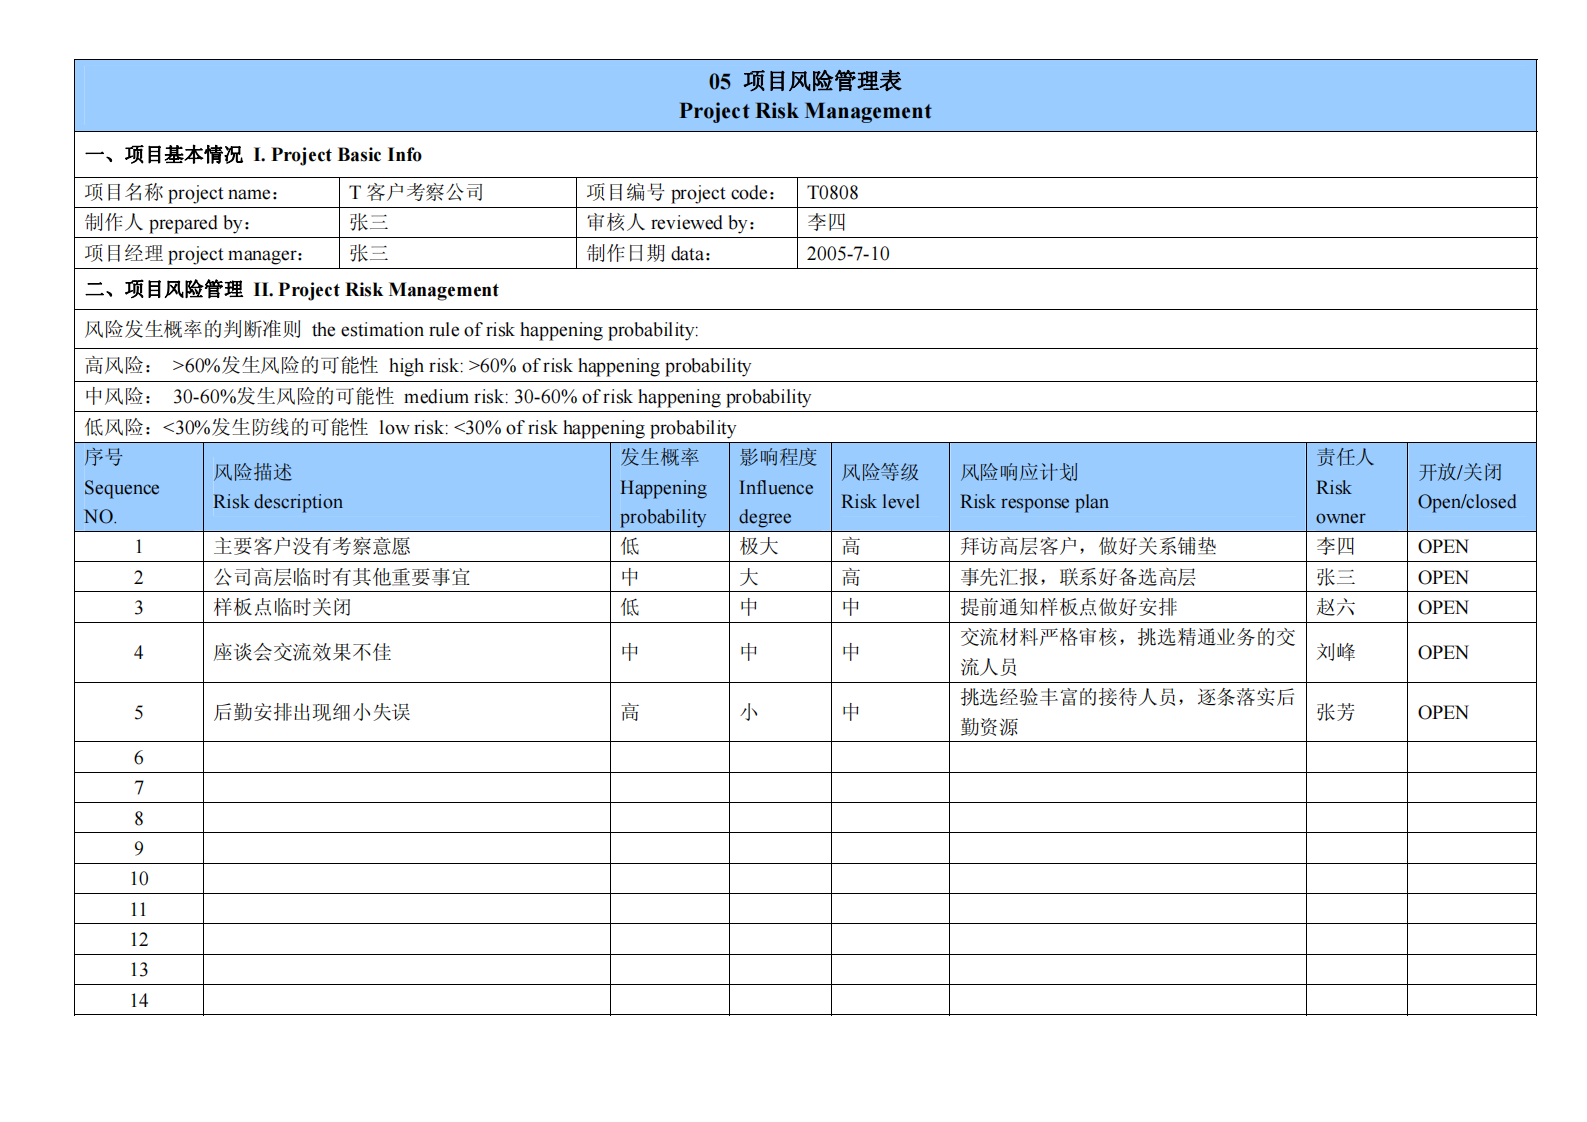Select the heading '05 项目风险管理表'
The width and height of the screenshot is (1587, 1122).
click(805, 81)
